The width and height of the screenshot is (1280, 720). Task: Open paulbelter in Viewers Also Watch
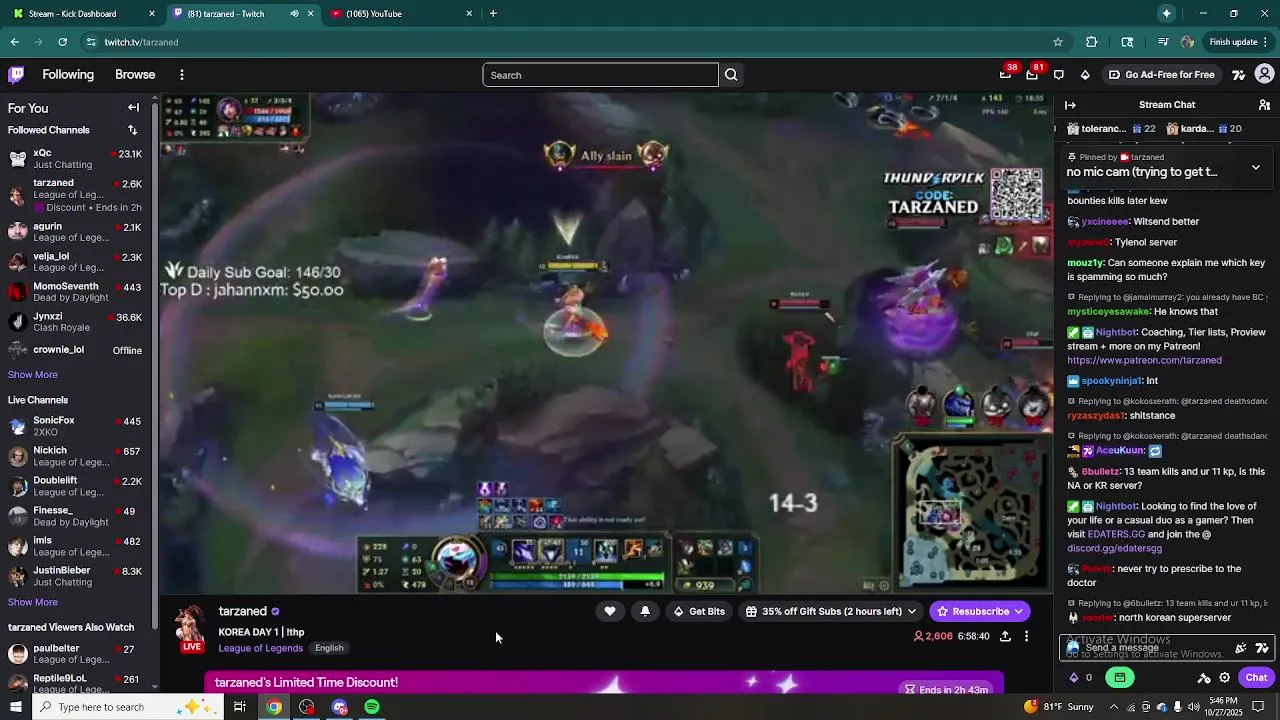[75, 654]
